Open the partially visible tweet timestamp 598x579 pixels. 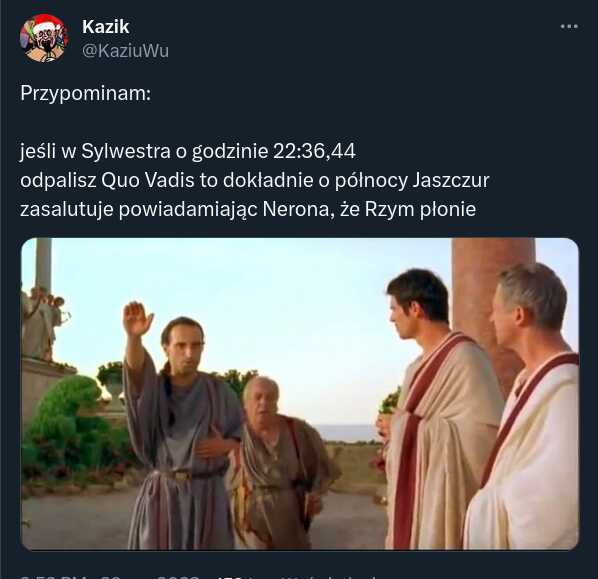point(110,577)
